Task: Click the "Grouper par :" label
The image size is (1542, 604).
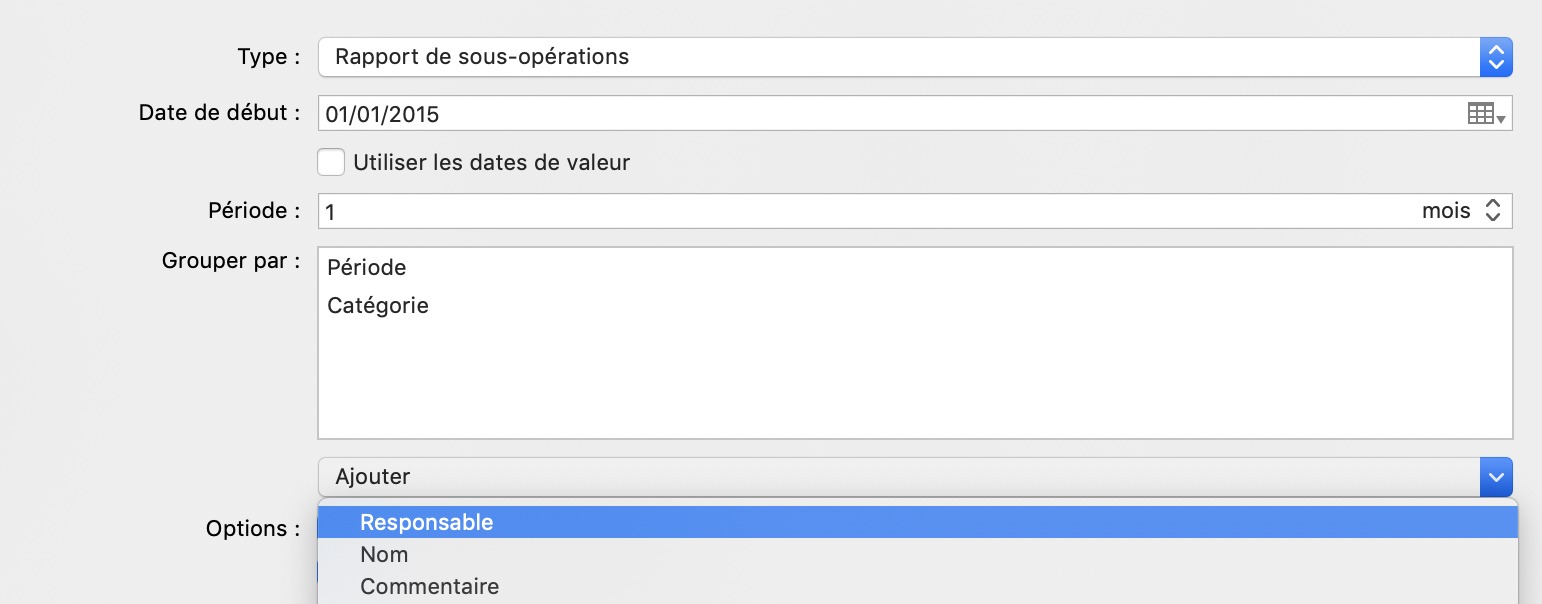Action: tap(231, 261)
